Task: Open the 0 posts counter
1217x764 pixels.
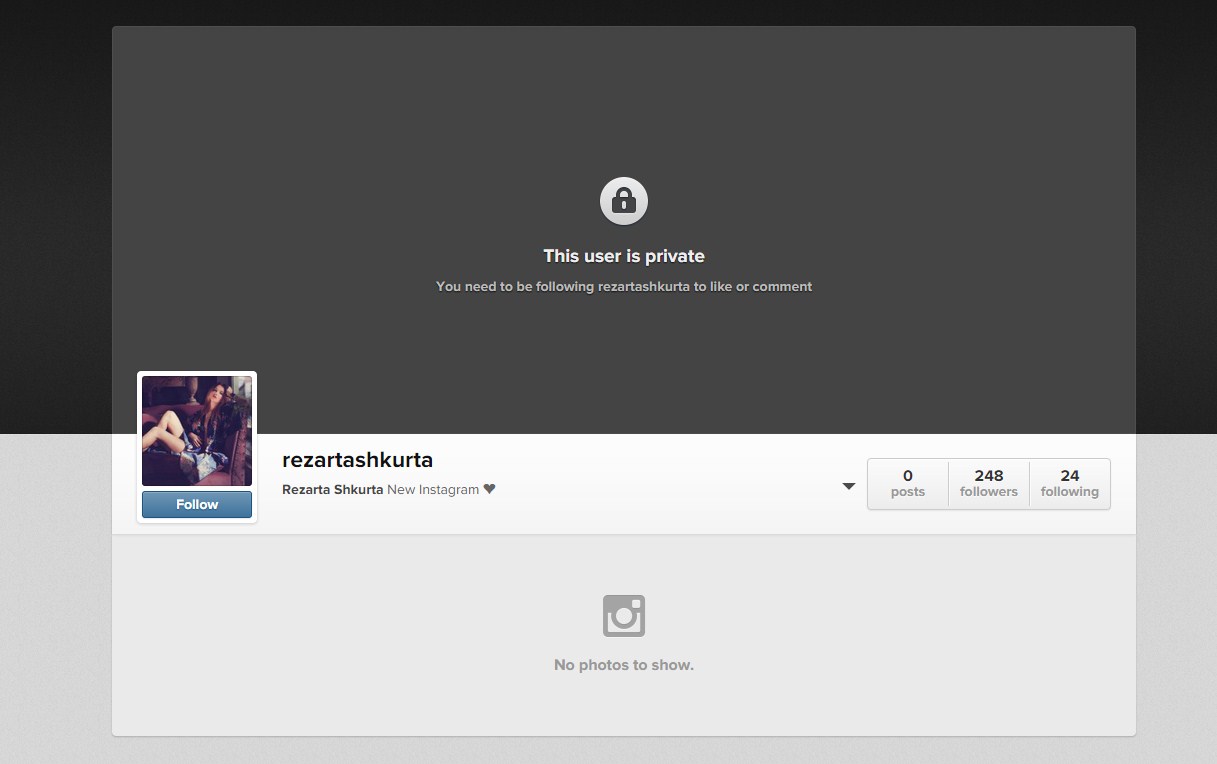Action: pos(907,484)
